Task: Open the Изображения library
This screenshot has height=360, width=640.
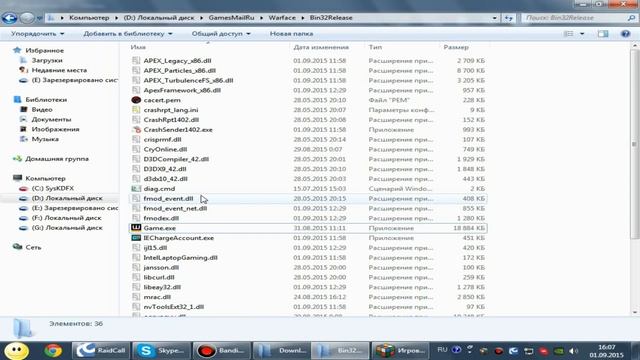Action: coord(56,129)
